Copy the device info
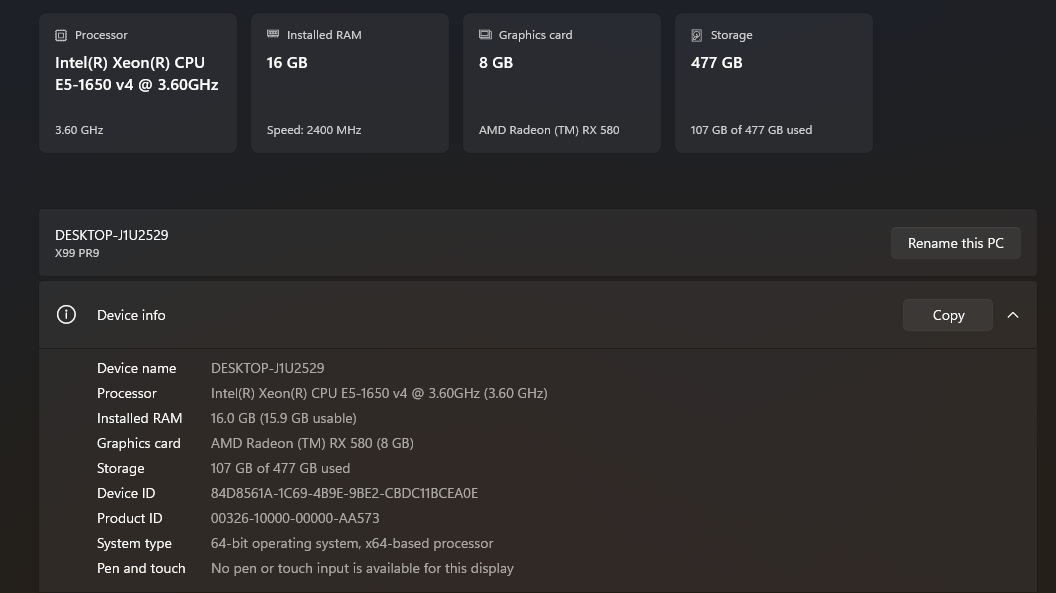This screenshot has height=593, width=1056. tap(948, 315)
